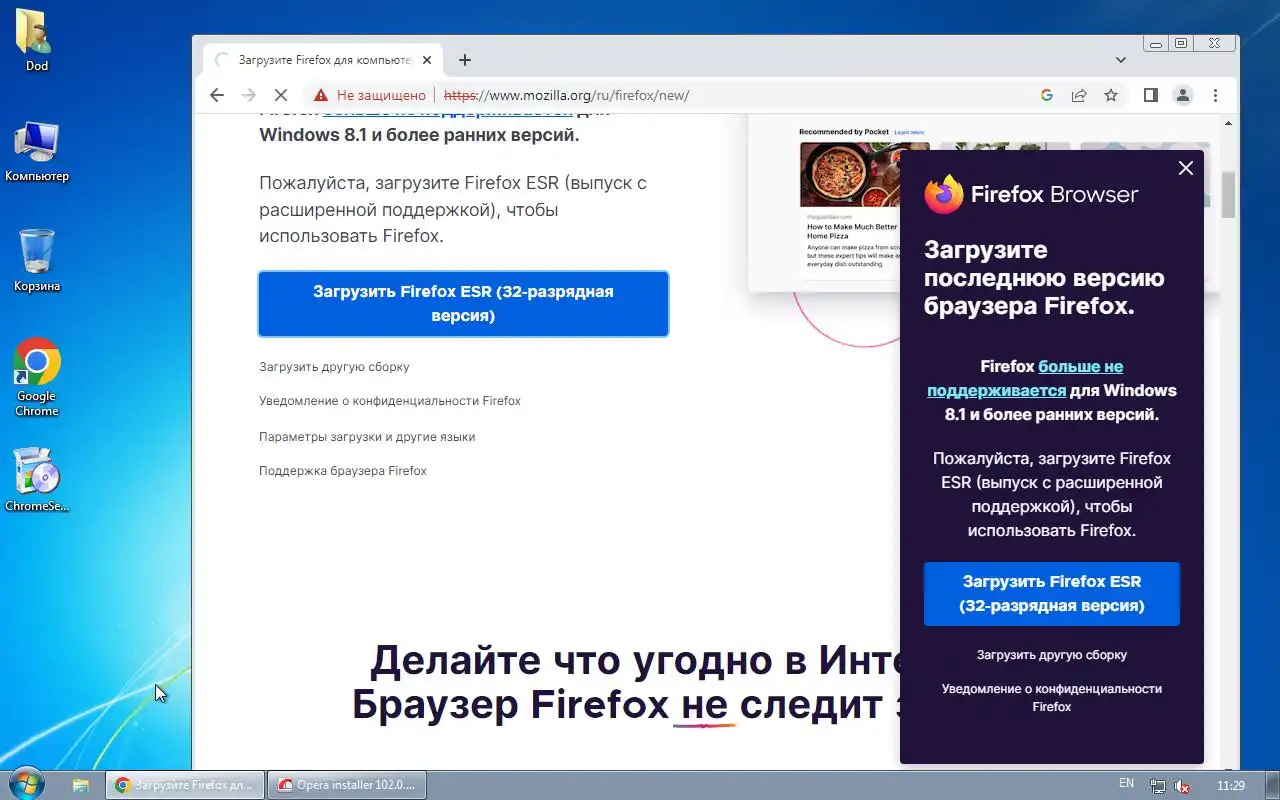The width and height of the screenshot is (1280, 800).
Task: Switch to Opera installer taskbar button
Action: 347,785
